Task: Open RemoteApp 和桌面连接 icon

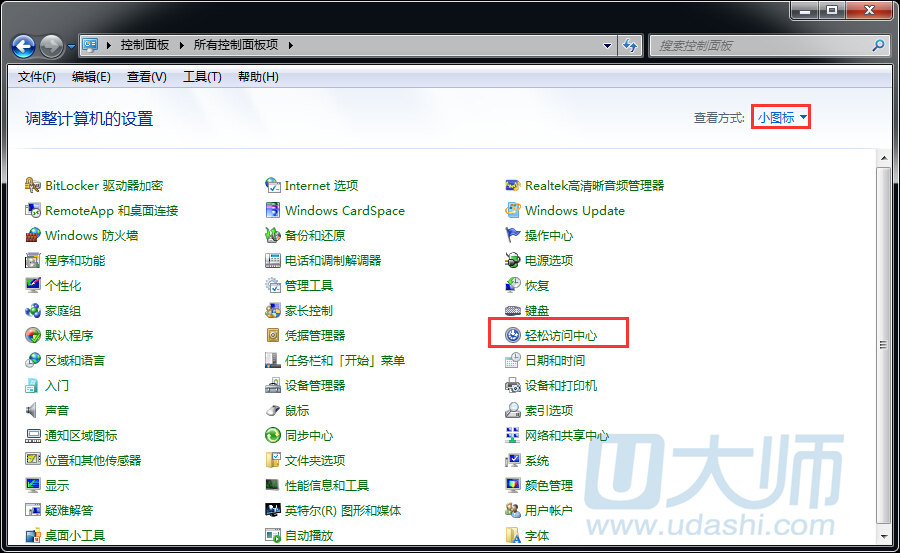Action: (33, 210)
